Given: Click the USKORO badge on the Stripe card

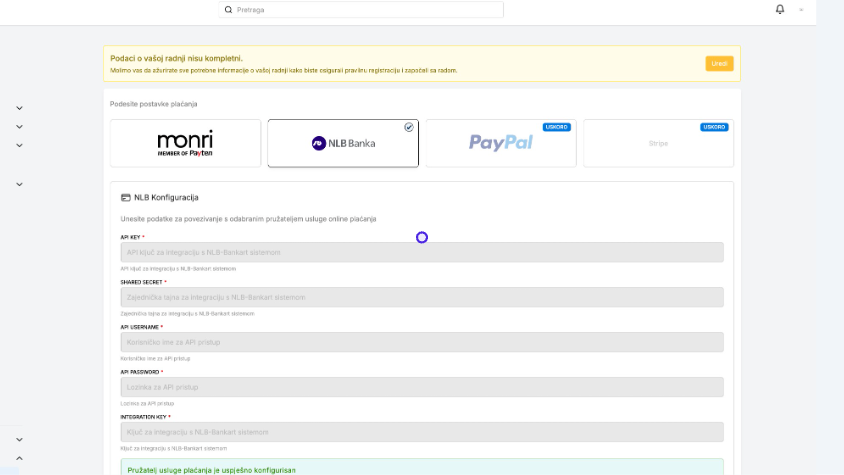Looking at the screenshot, I should point(714,127).
